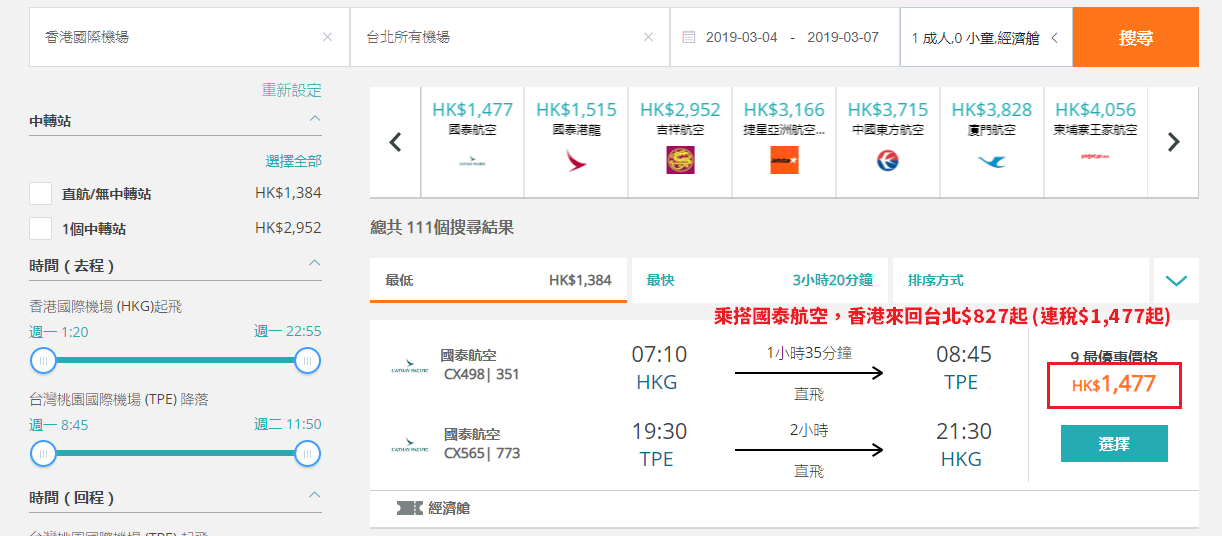Click the 香港國際機場 origin input field
The image size is (1222, 536).
tap(190, 37)
